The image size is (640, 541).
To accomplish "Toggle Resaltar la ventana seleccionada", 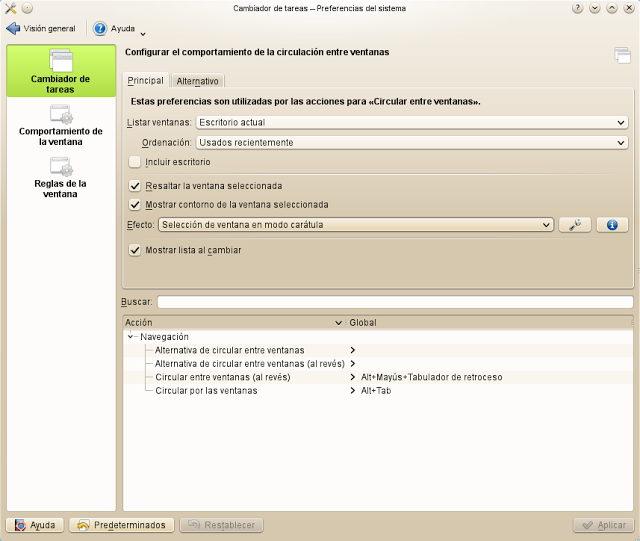I will click(x=135, y=186).
